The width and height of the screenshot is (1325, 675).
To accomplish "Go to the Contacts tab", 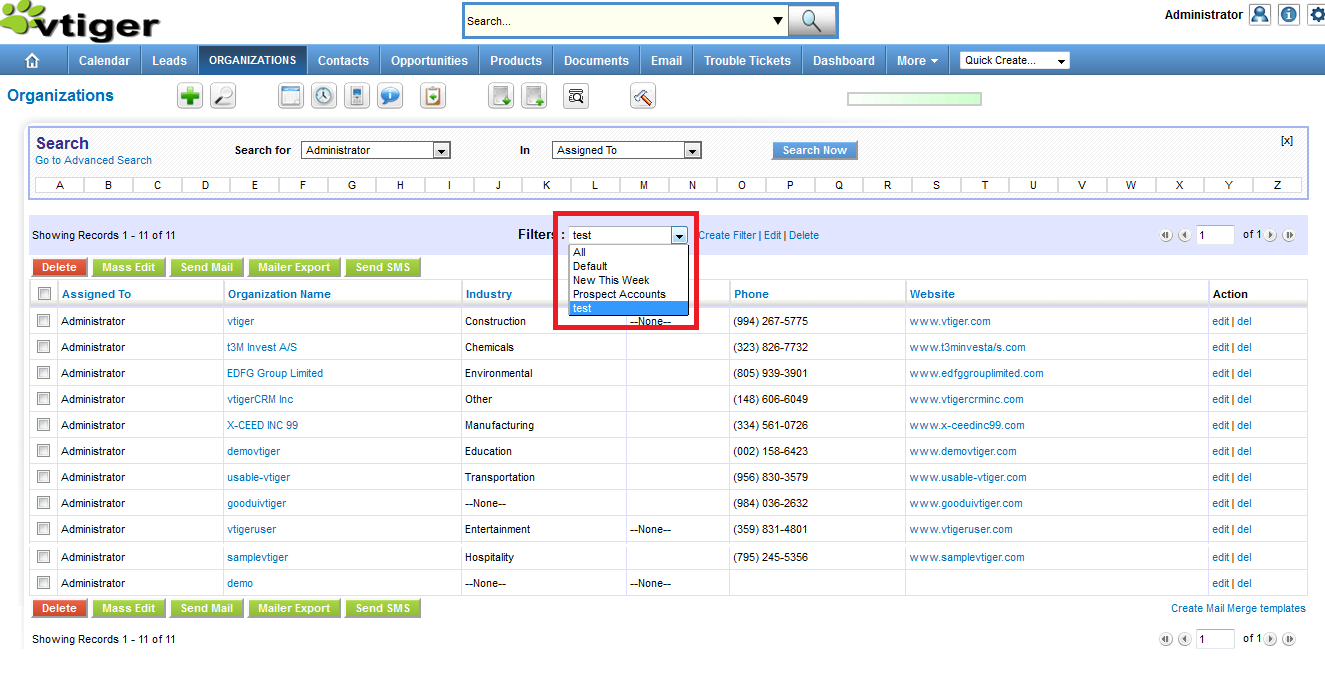I will (343, 61).
